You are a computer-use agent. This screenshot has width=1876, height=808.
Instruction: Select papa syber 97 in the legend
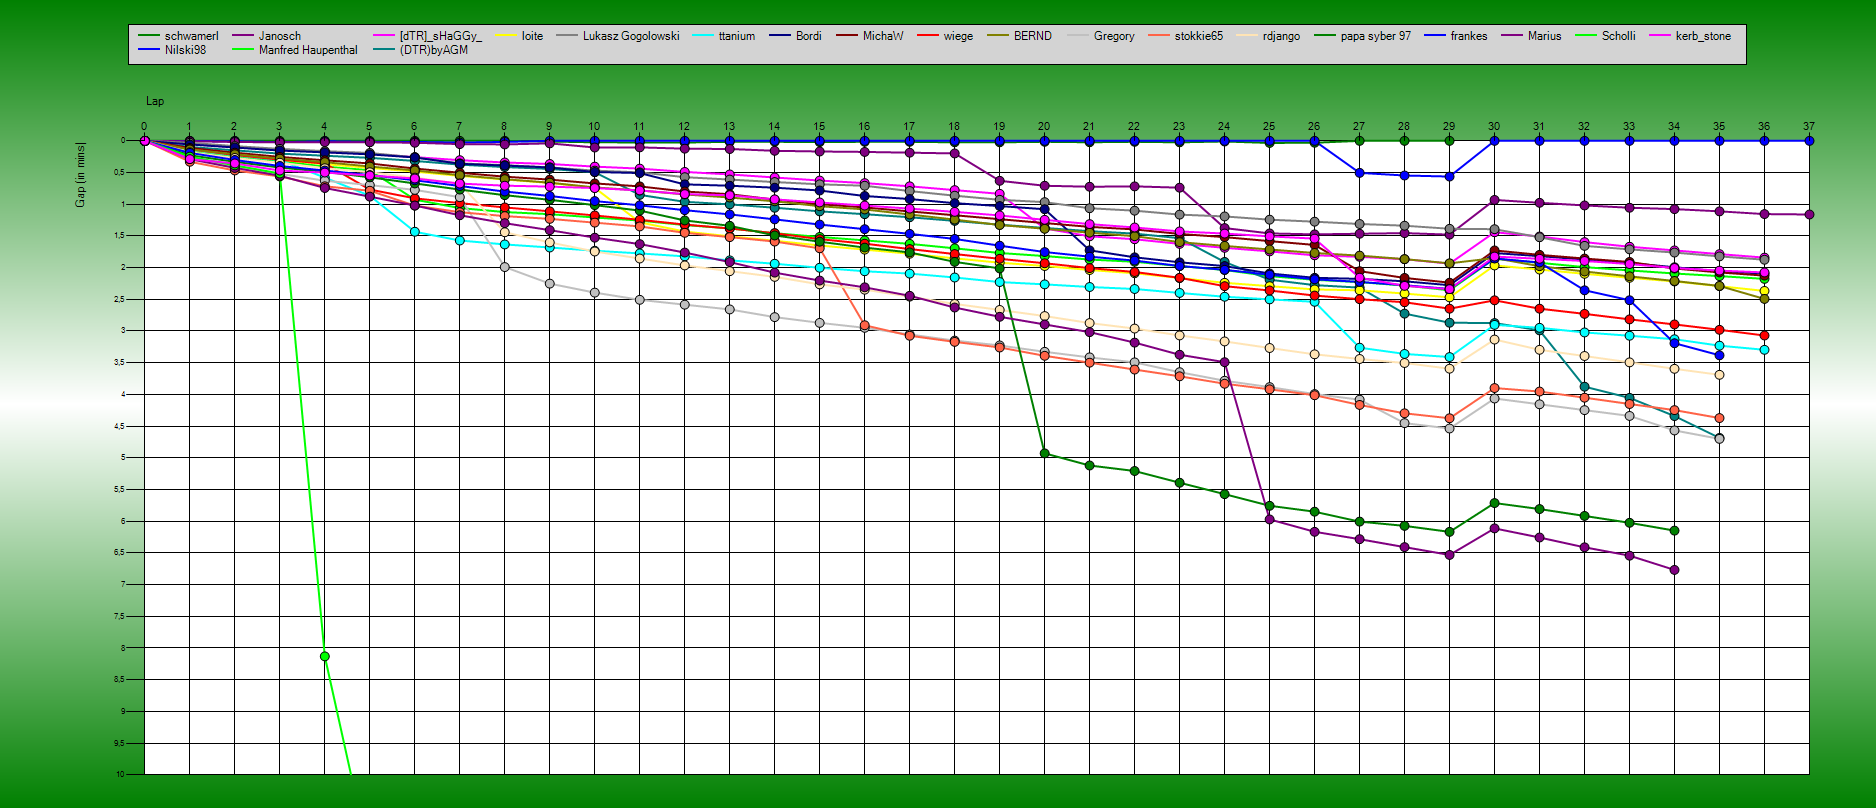pyautogui.click(x=1362, y=36)
